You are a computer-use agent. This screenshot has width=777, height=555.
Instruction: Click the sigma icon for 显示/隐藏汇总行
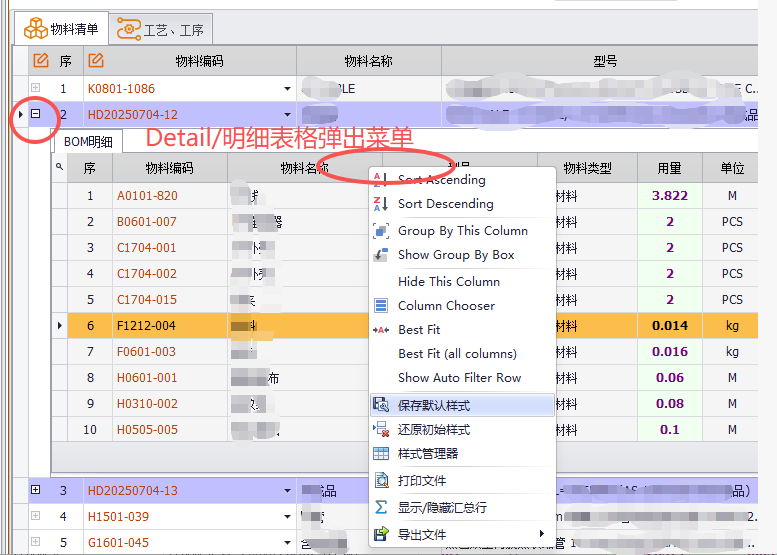click(381, 507)
